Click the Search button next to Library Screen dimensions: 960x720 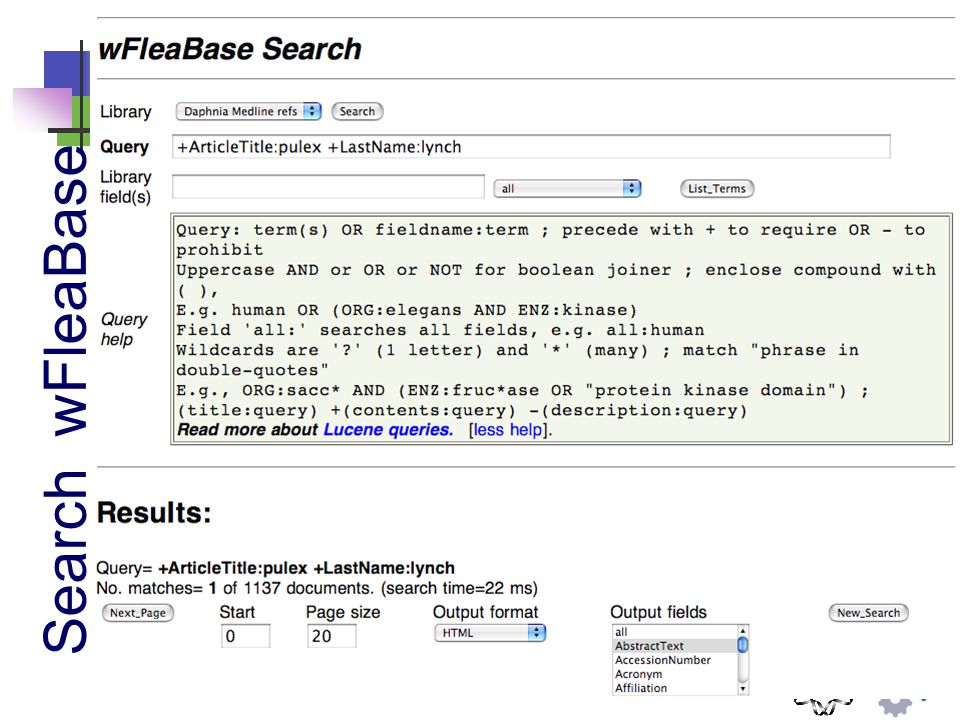[357, 111]
